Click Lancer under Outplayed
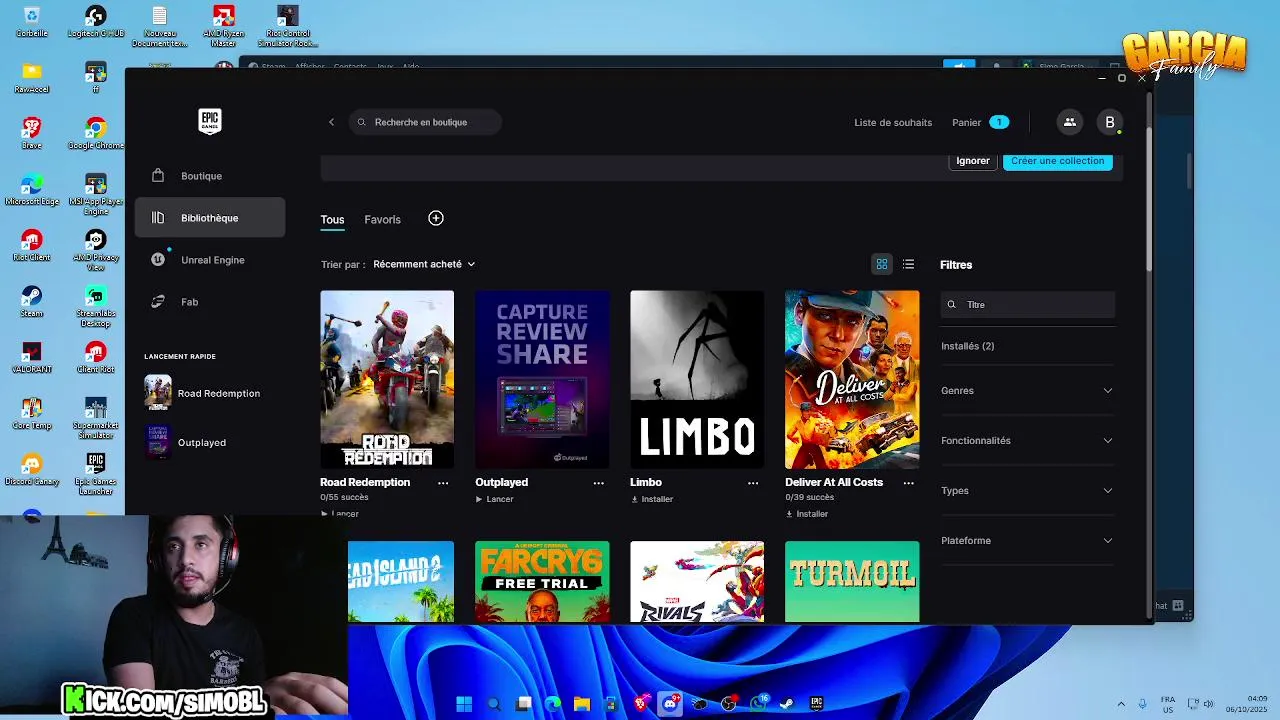Image resolution: width=1280 pixels, height=720 pixels. tap(494, 499)
